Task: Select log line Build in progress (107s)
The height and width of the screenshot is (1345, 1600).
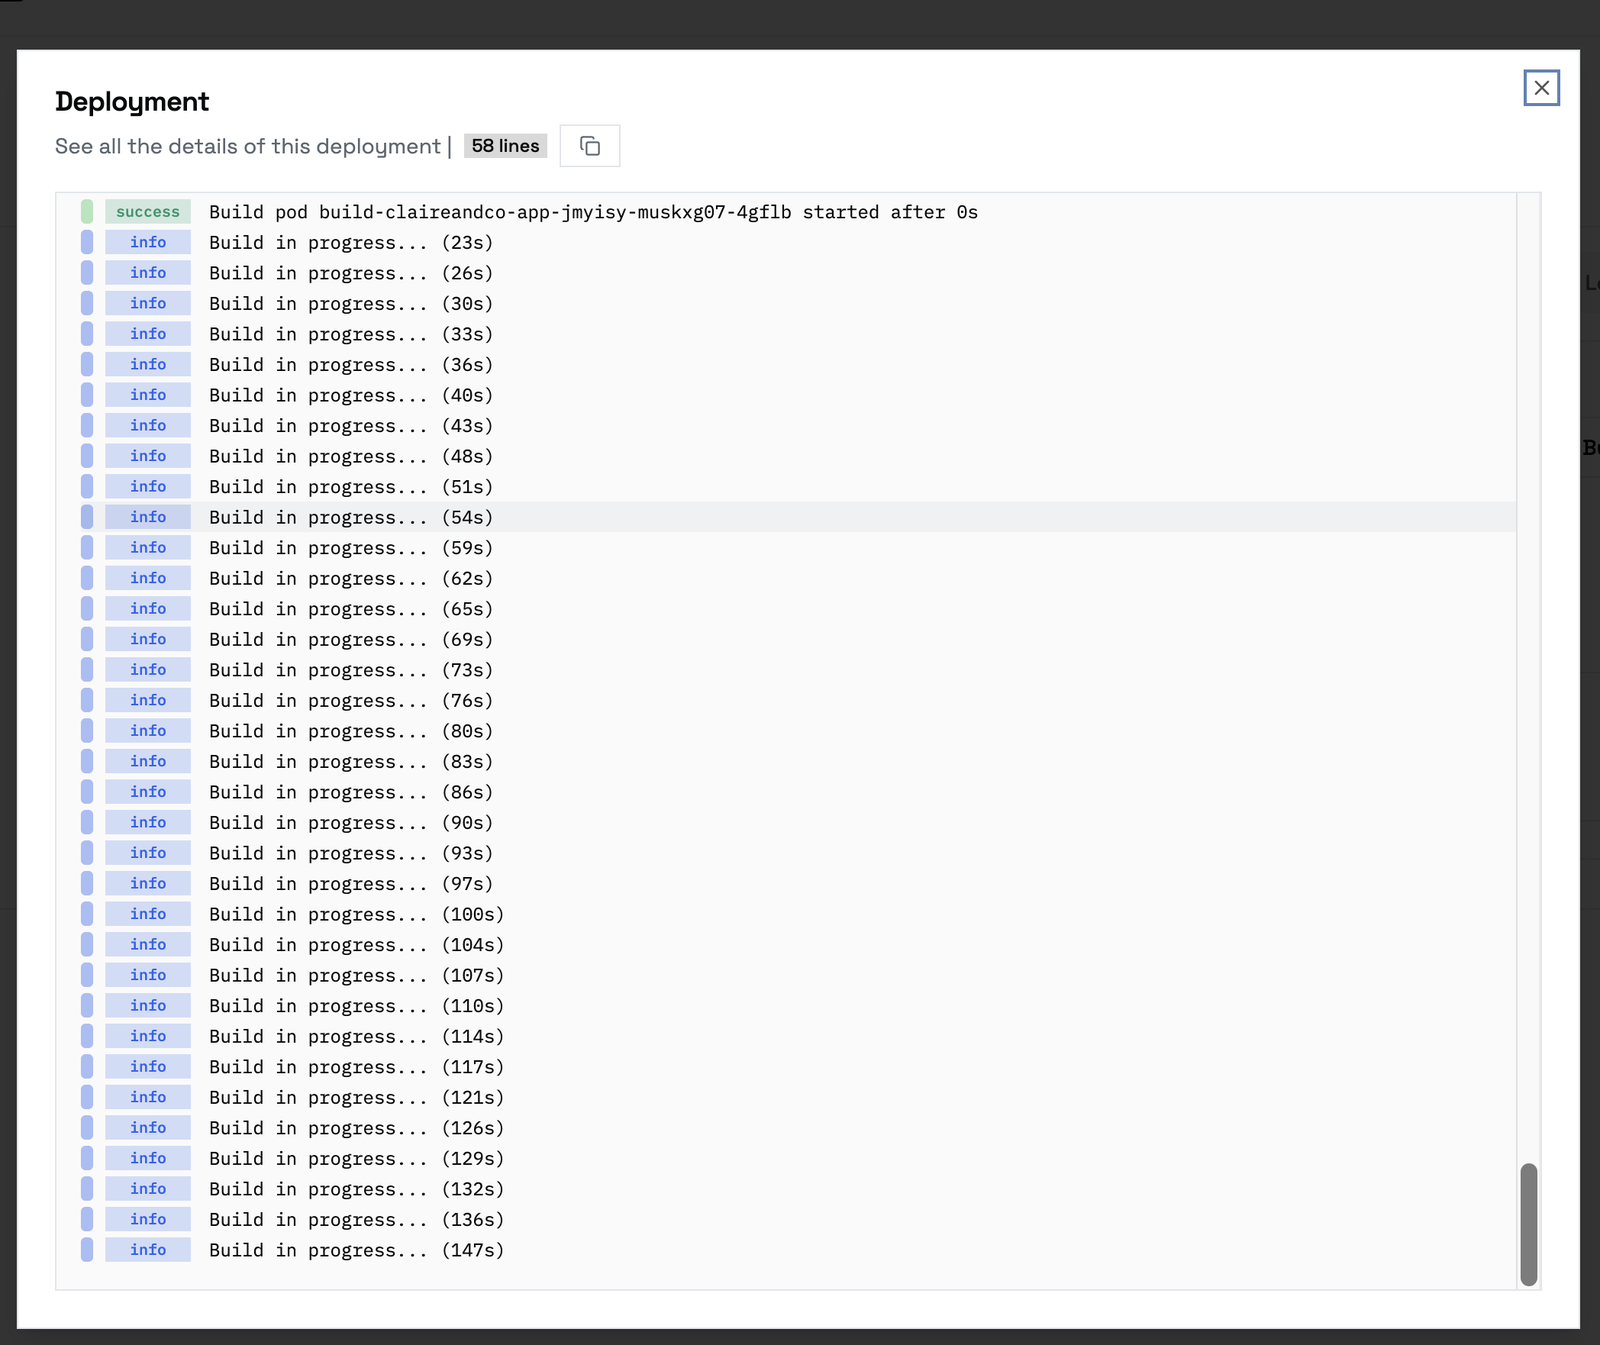Action: pyautogui.click(x=786, y=974)
